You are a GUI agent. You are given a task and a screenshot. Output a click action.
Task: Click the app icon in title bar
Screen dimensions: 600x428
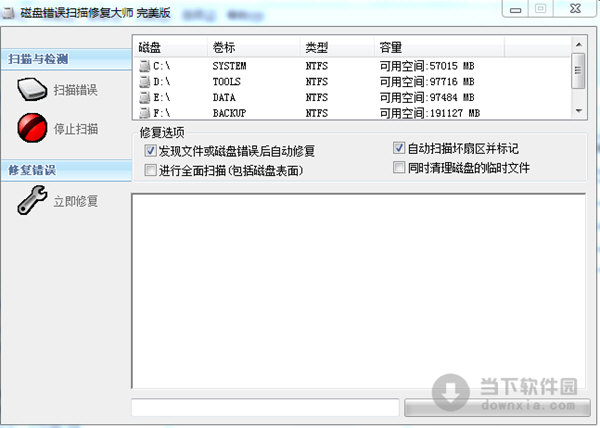tap(8, 13)
